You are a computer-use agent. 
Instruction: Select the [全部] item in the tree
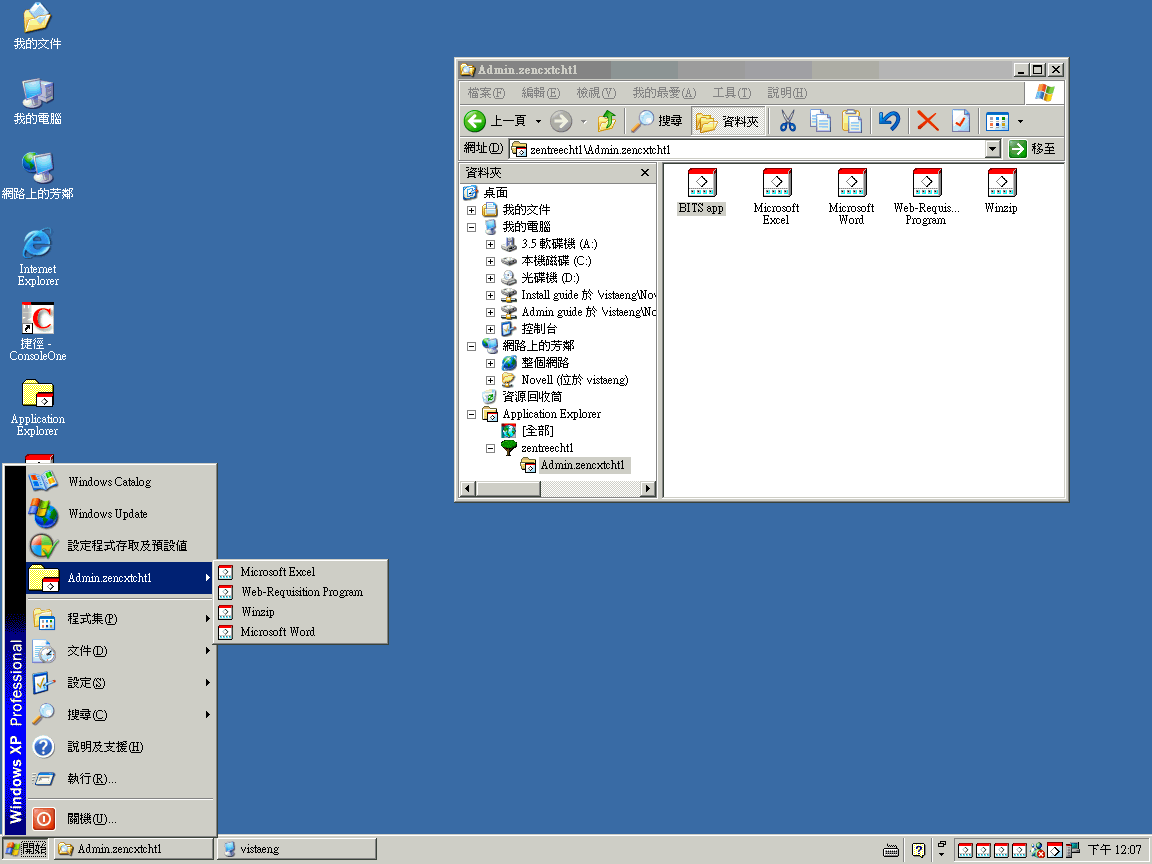(537, 431)
